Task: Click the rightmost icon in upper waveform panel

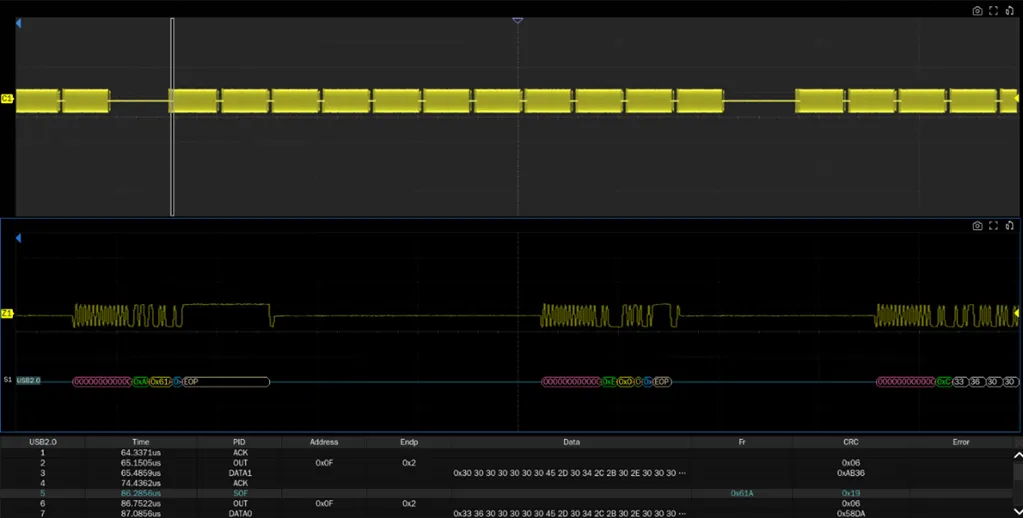Action: (1009, 11)
